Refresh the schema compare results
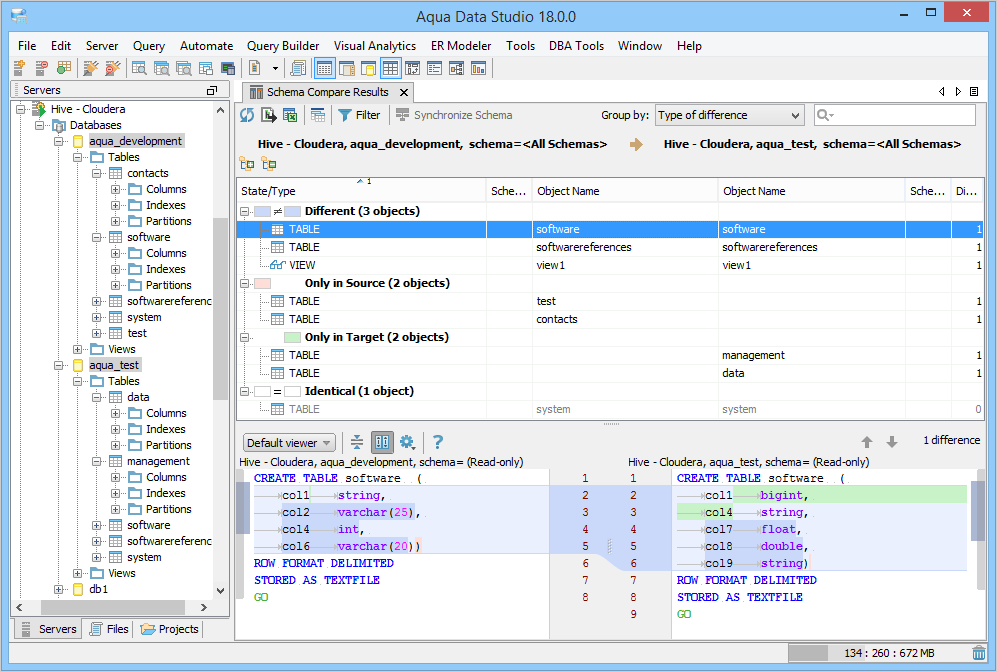997x672 pixels. coord(247,115)
